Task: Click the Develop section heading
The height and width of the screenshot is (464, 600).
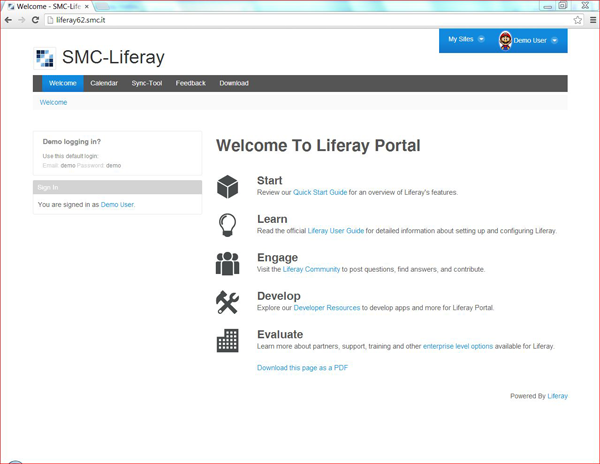Action: (x=279, y=296)
